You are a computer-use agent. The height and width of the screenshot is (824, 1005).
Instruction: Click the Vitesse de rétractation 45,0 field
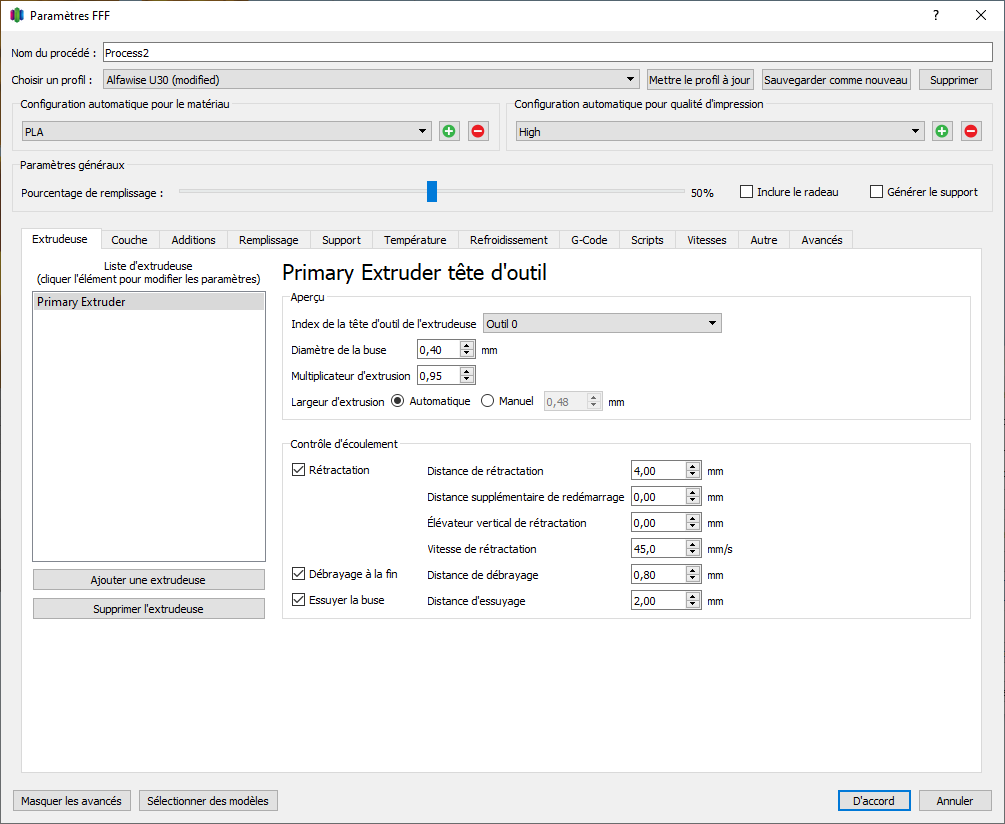coord(658,548)
